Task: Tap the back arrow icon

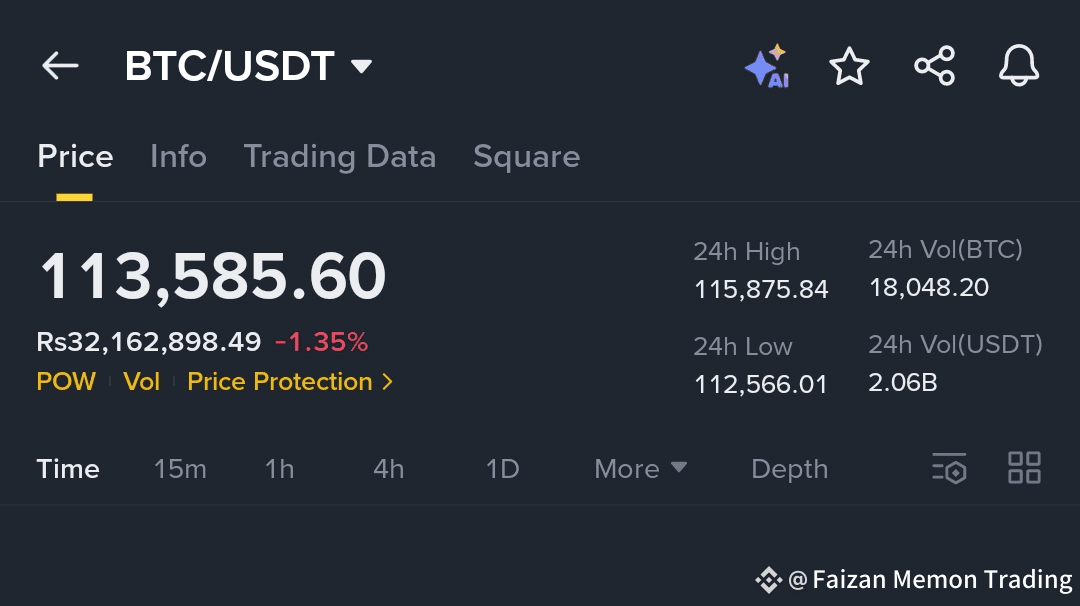Action: (x=60, y=66)
